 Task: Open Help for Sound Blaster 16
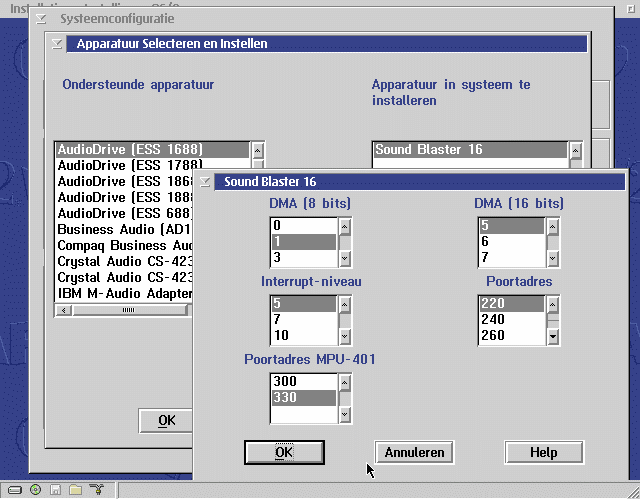pos(544,452)
